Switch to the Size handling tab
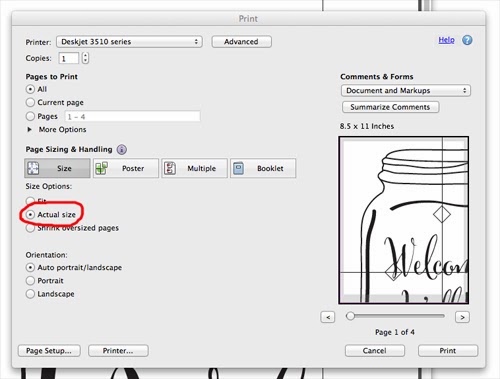Screen dimensions: 500x379 click(x=57, y=168)
